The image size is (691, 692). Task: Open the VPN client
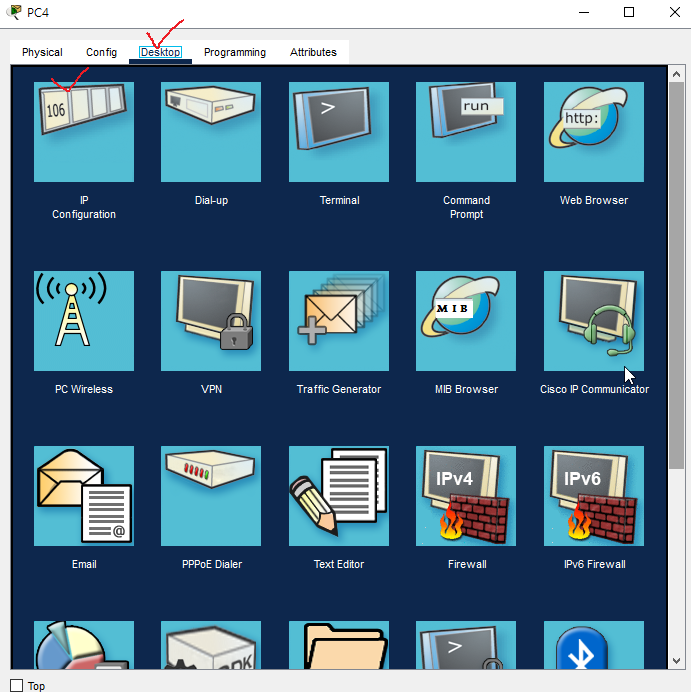(x=211, y=321)
